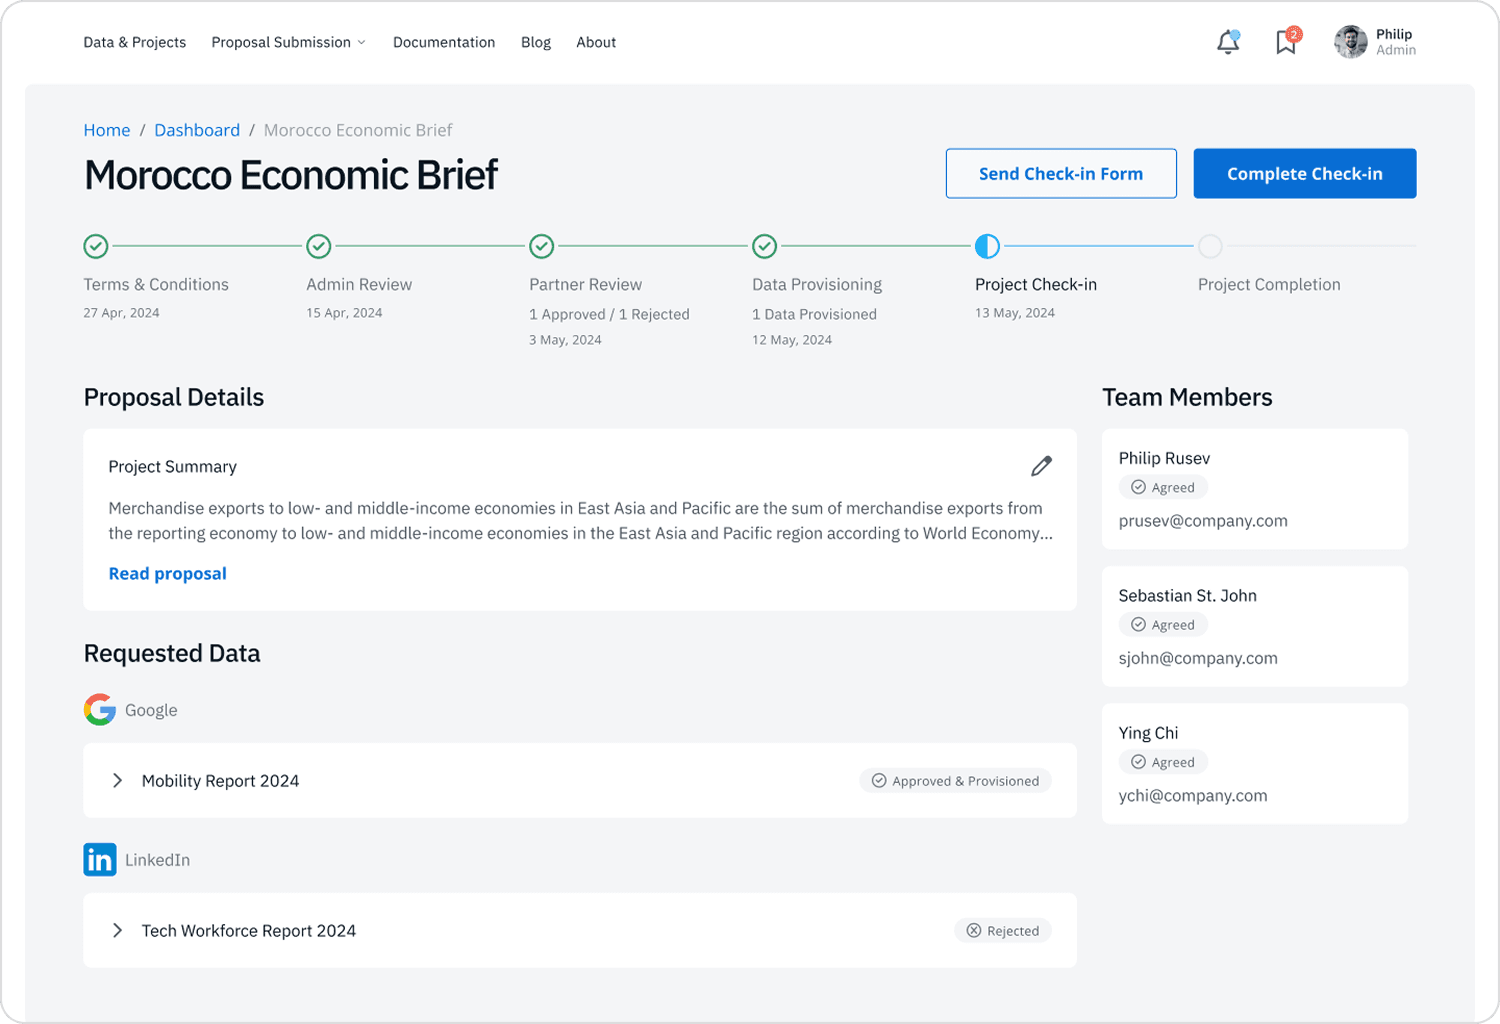The image size is (1500, 1024).
Task: Select the Ying Chi name text
Action: click(x=1148, y=733)
